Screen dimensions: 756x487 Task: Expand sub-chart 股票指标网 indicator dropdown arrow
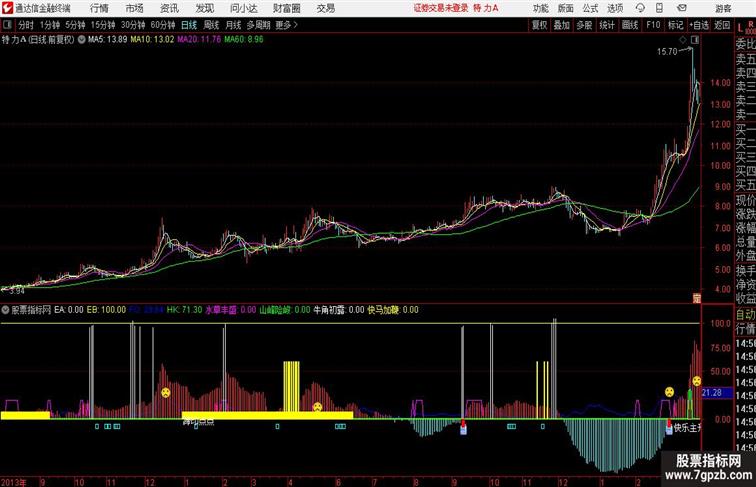tap(5, 310)
